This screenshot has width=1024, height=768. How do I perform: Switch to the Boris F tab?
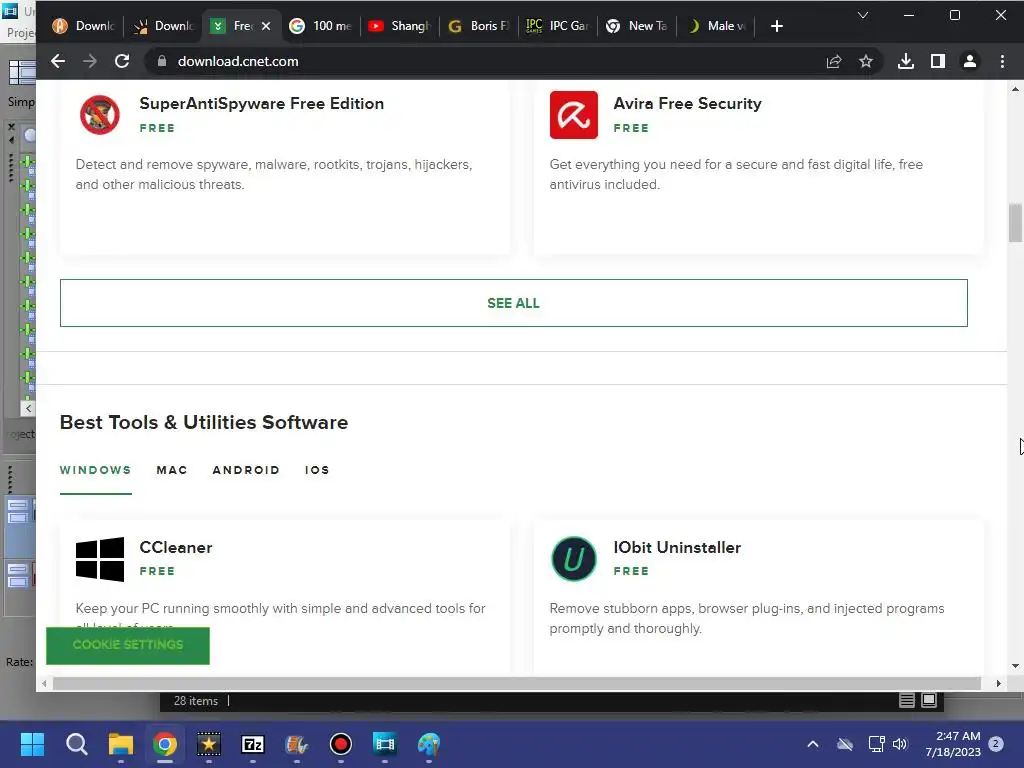pyautogui.click(x=479, y=26)
